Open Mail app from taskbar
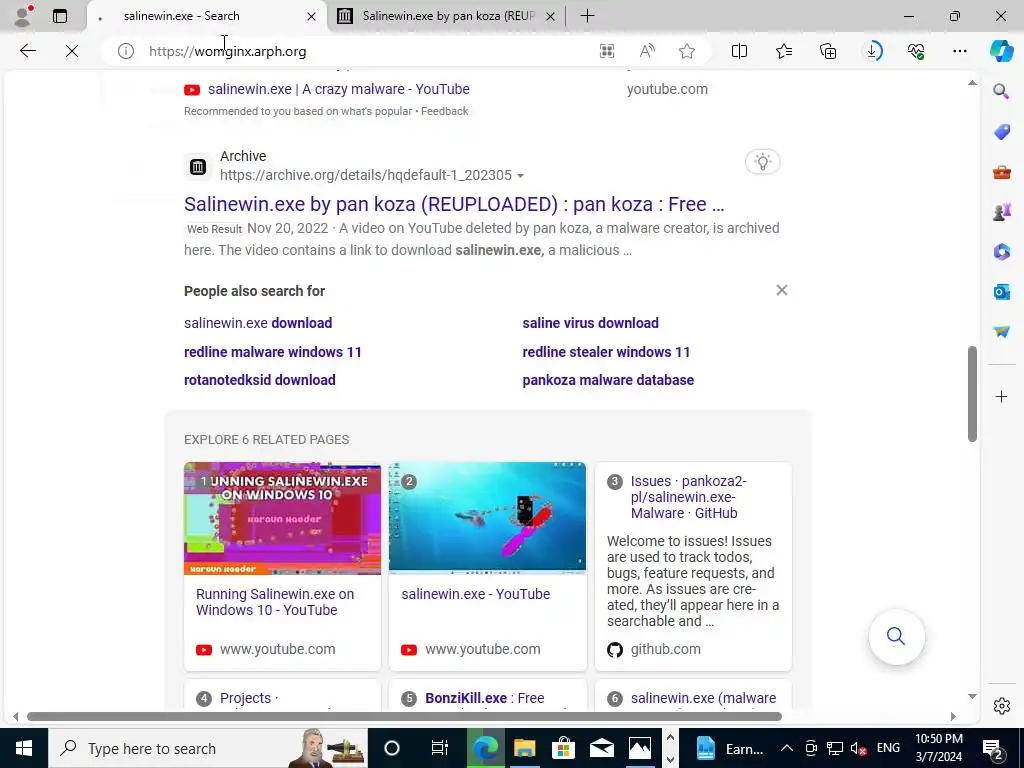The height and width of the screenshot is (768, 1024). [601, 748]
